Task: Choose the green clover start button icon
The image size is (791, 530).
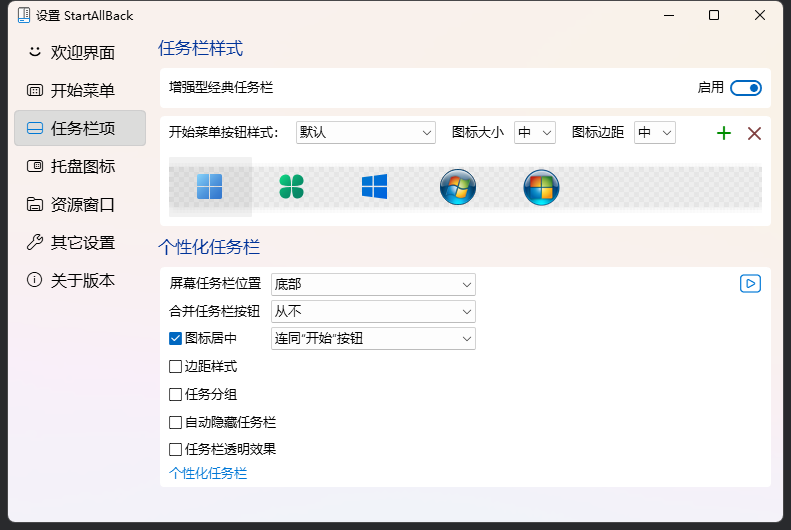Action: (292, 187)
